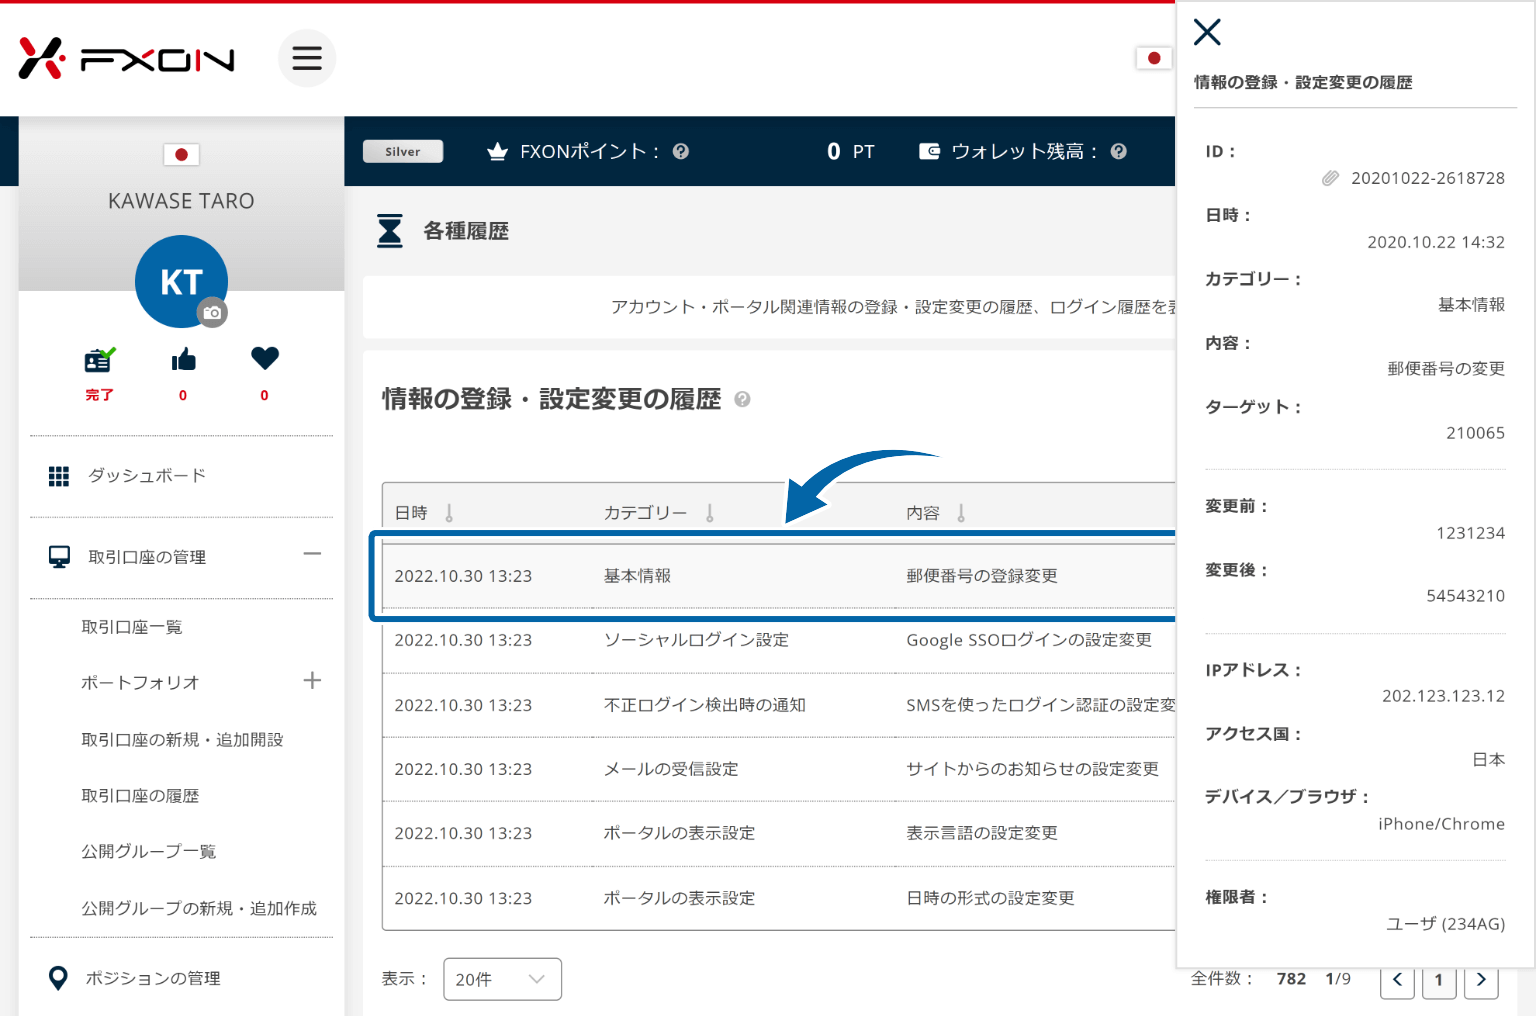Sort table by 日時 column arrow
Viewport: 1536px width, 1016px height.
pos(449,513)
